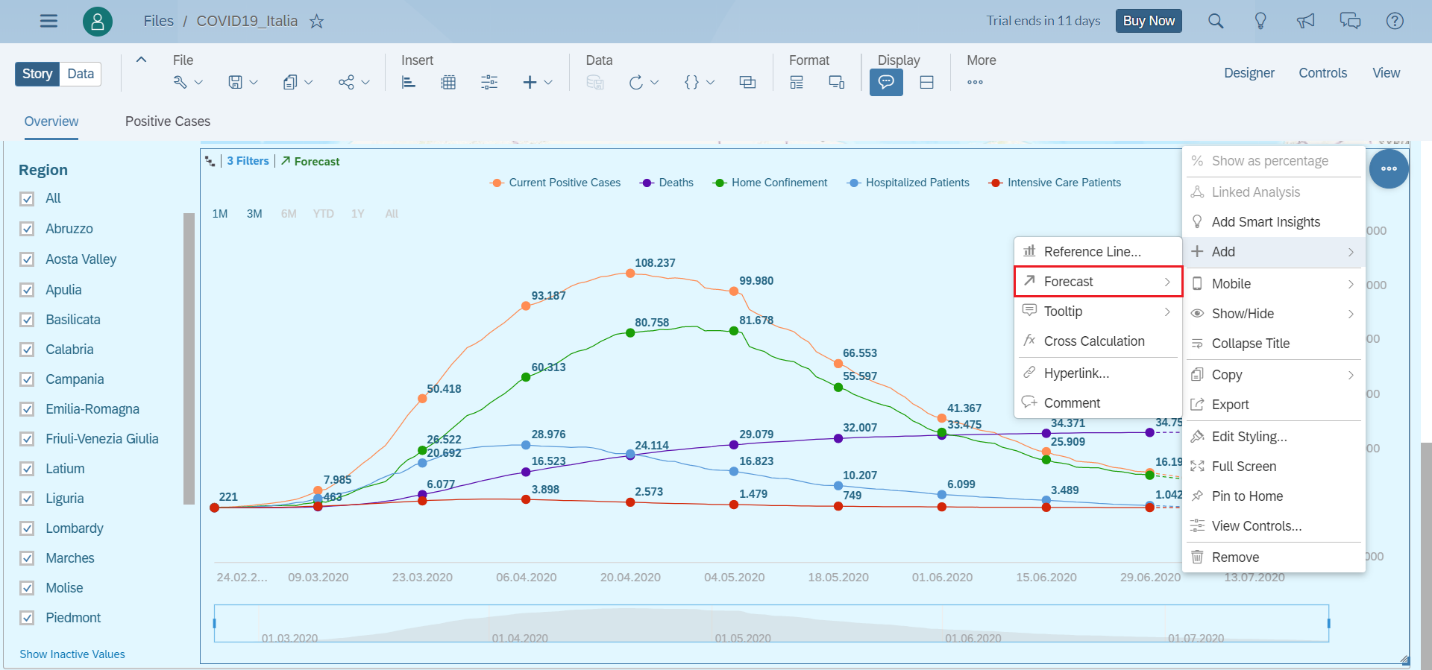Insert a chart with the bar chart icon
The width and height of the screenshot is (1432, 670).
[409, 82]
